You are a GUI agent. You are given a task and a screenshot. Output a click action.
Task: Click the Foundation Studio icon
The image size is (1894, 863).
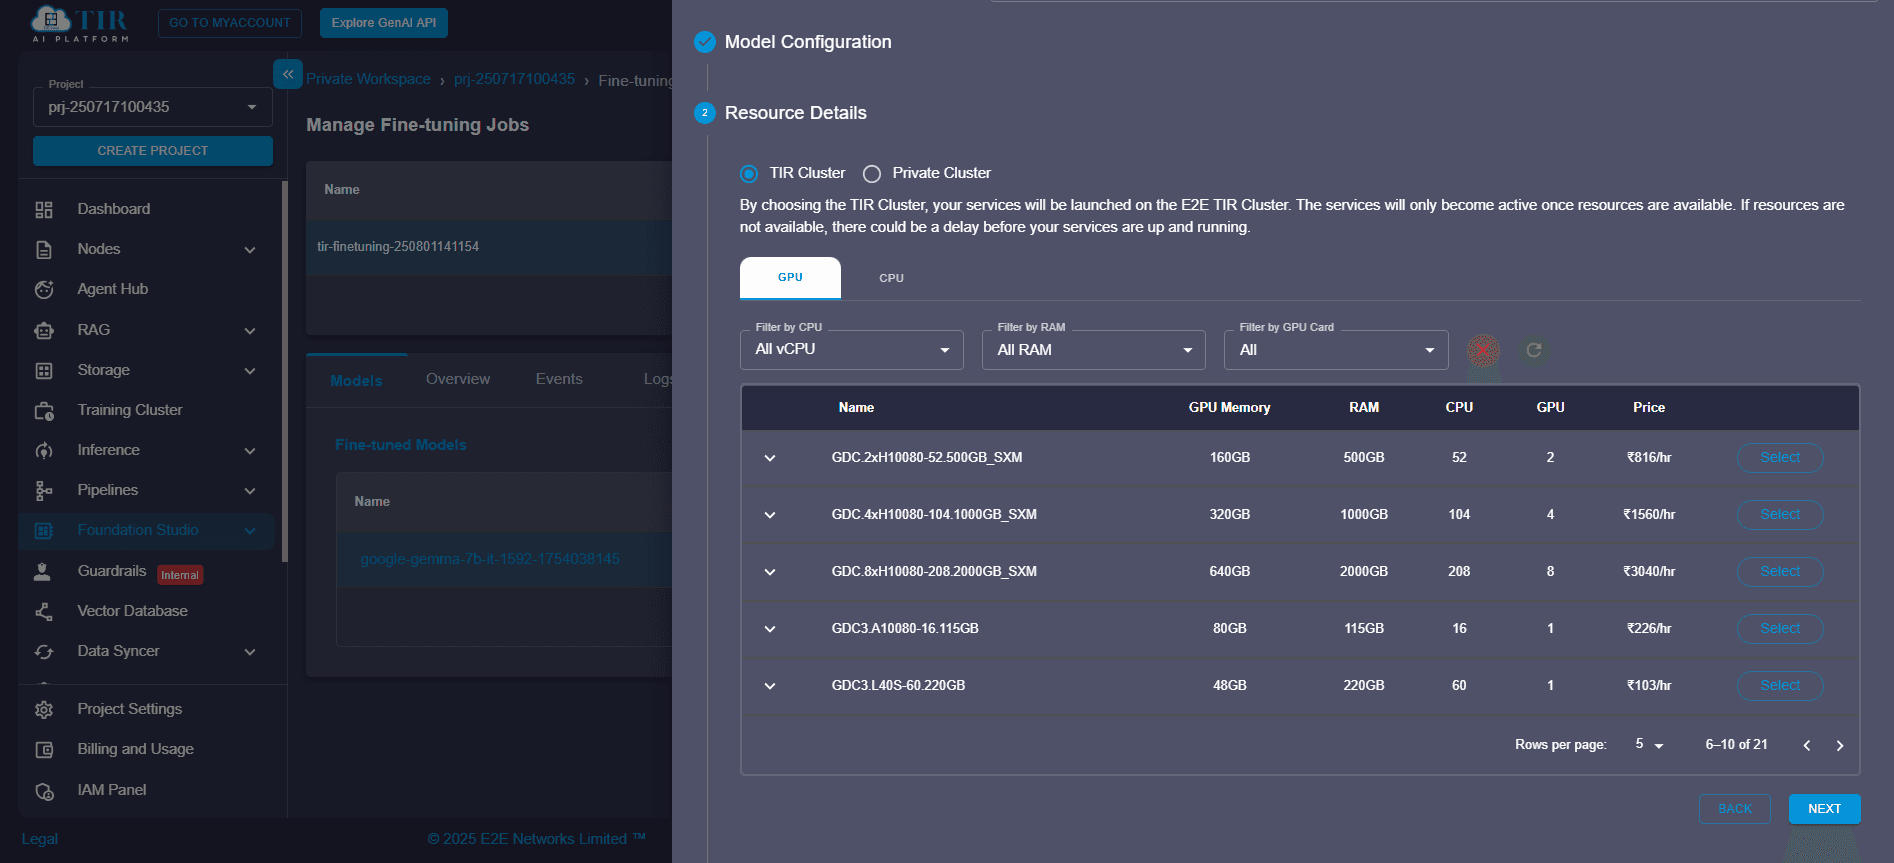pos(44,530)
